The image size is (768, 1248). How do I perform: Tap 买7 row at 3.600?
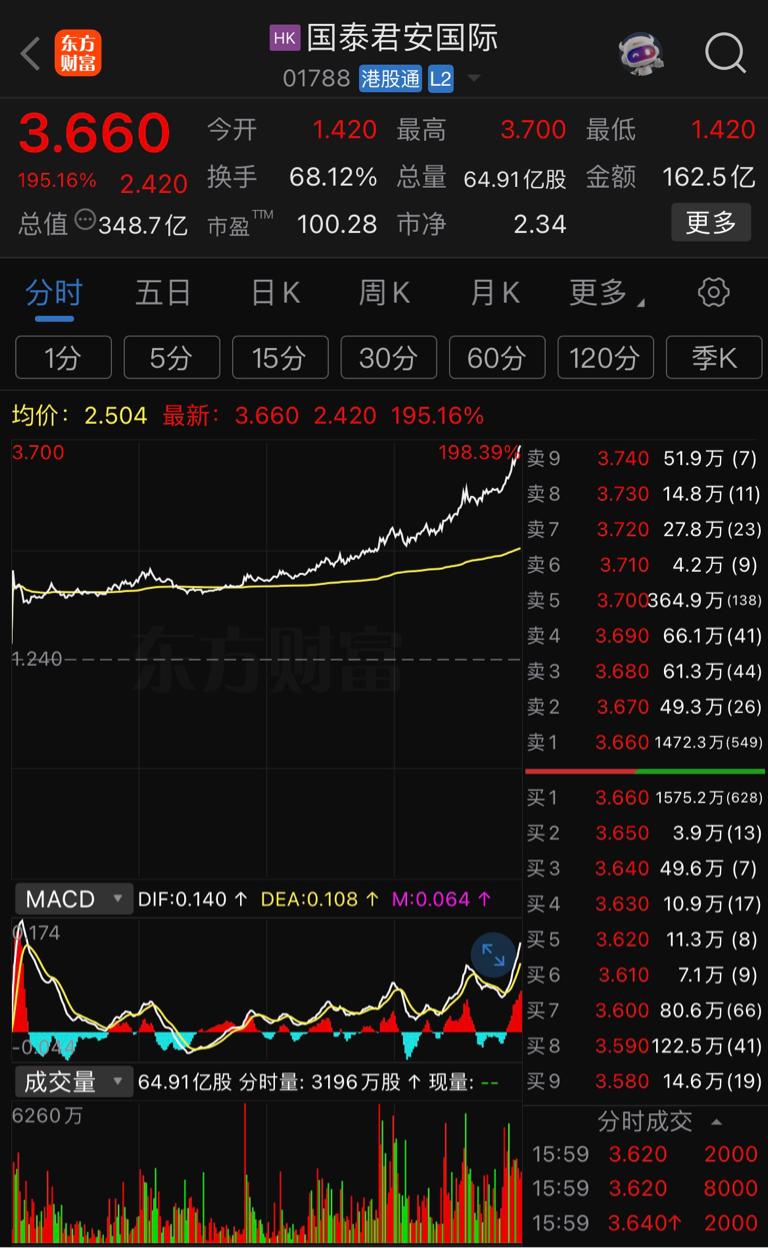pyautogui.click(x=644, y=1010)
